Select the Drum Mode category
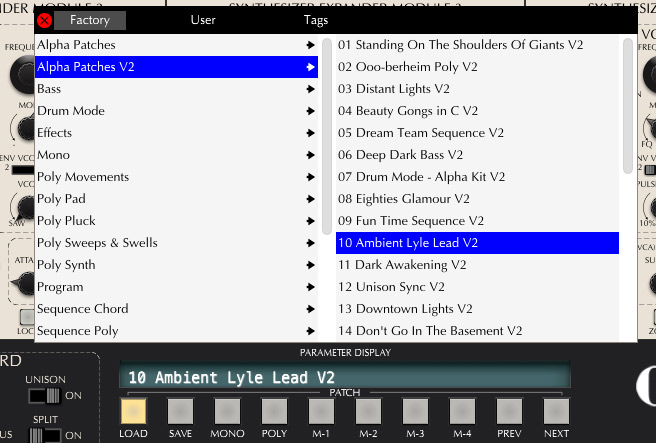Viewport: 656px width, 443px height. click(176, 111)
